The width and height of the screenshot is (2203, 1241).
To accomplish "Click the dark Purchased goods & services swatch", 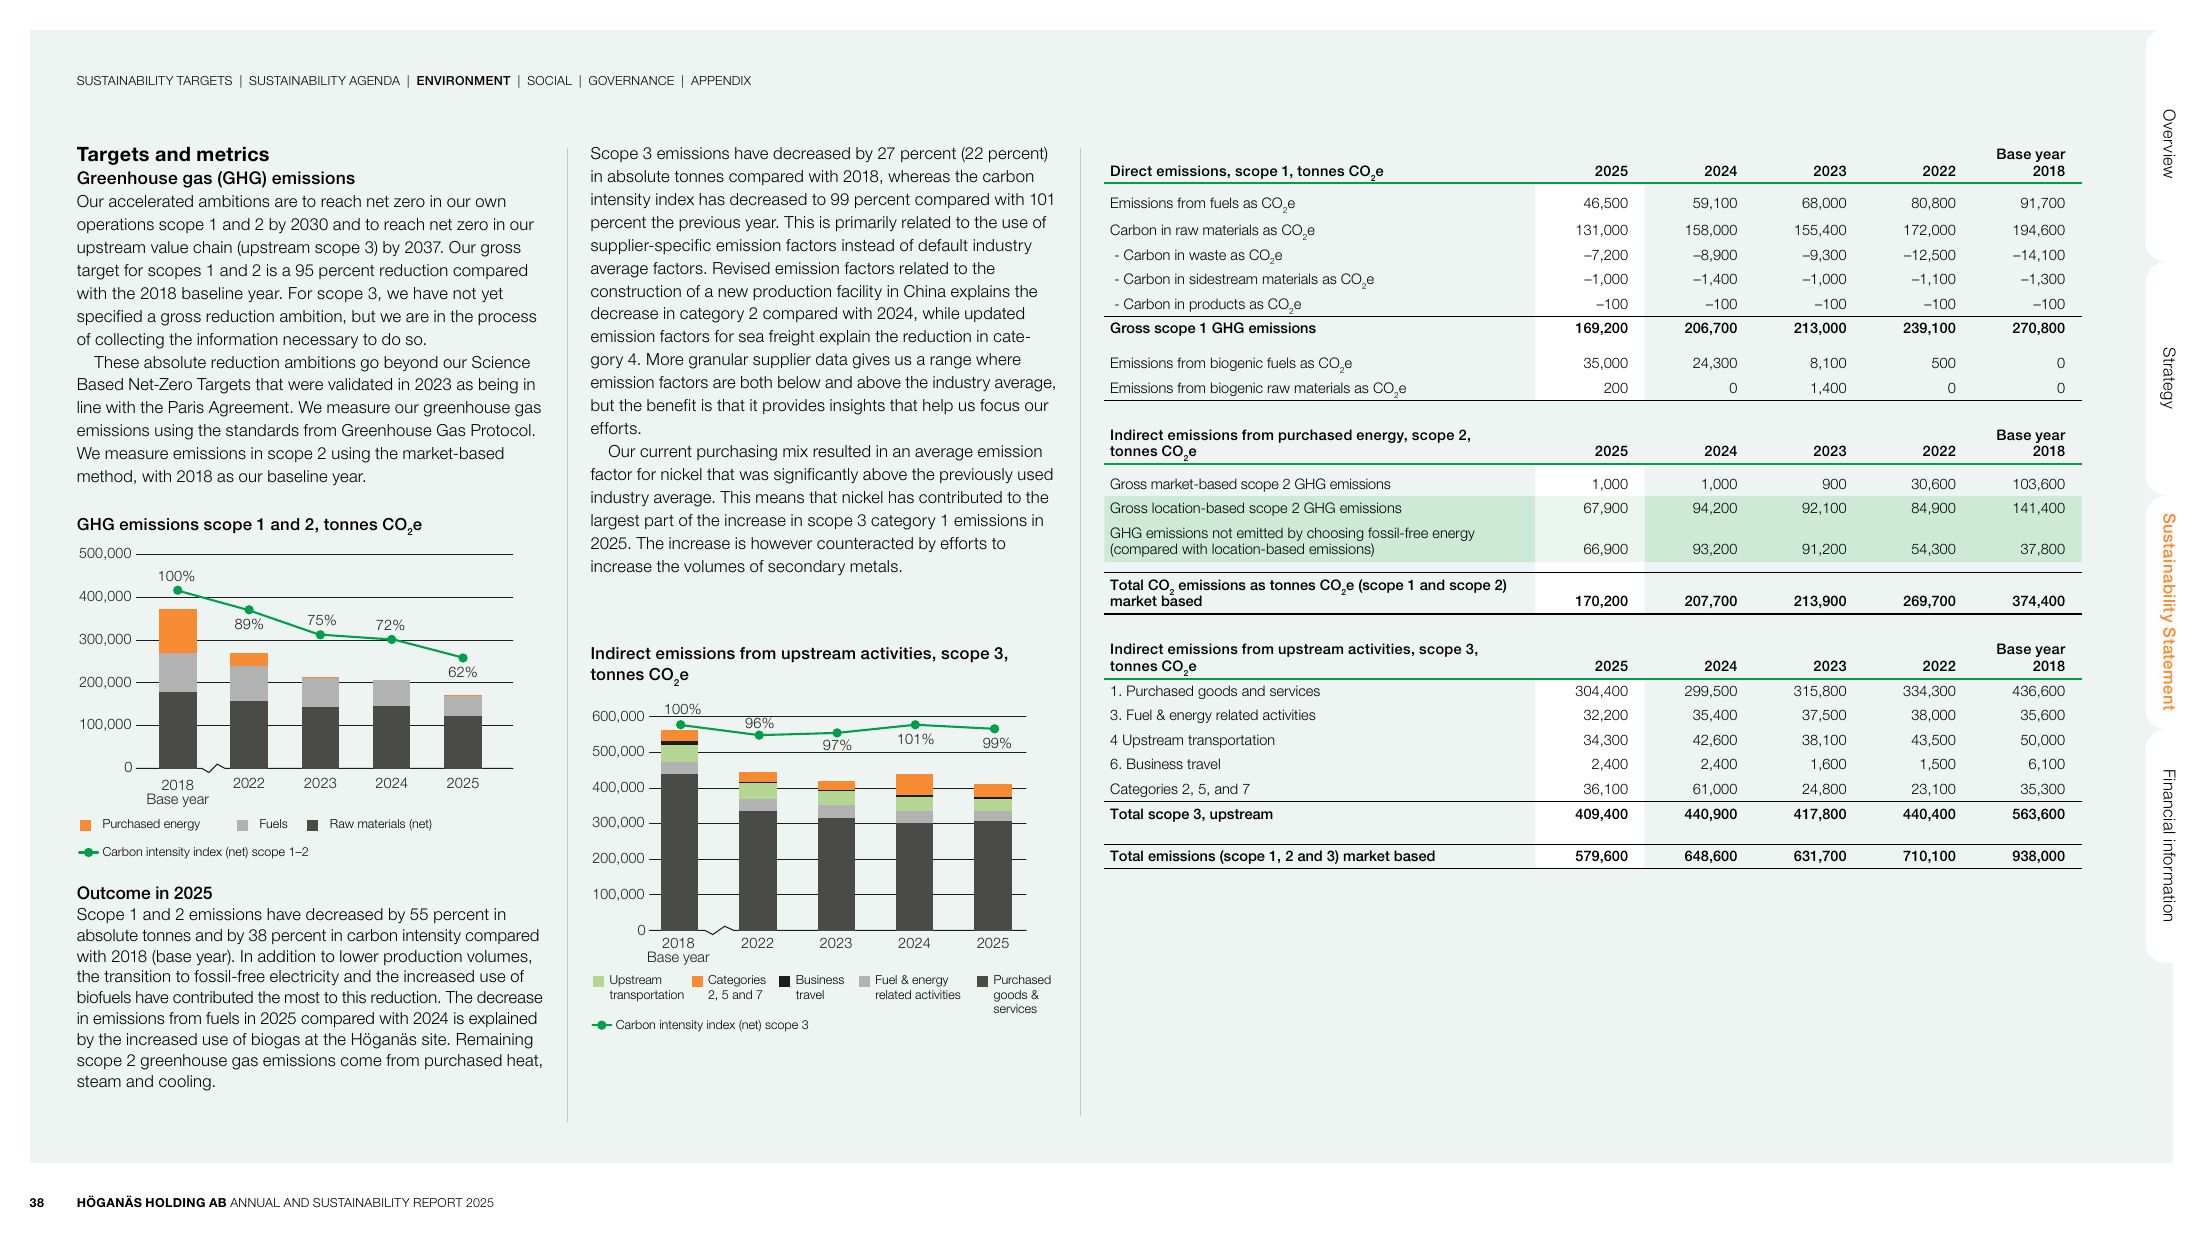I will point(982,981).
